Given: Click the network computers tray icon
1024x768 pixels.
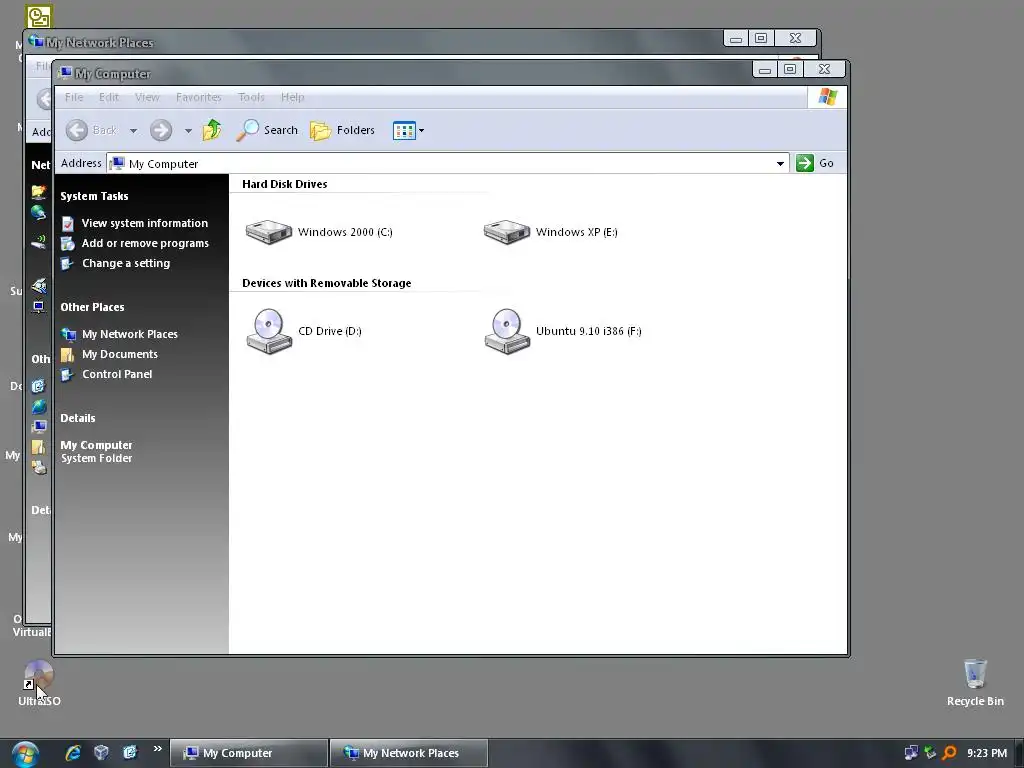Looking at the screenshot, I should pos(910,753).
